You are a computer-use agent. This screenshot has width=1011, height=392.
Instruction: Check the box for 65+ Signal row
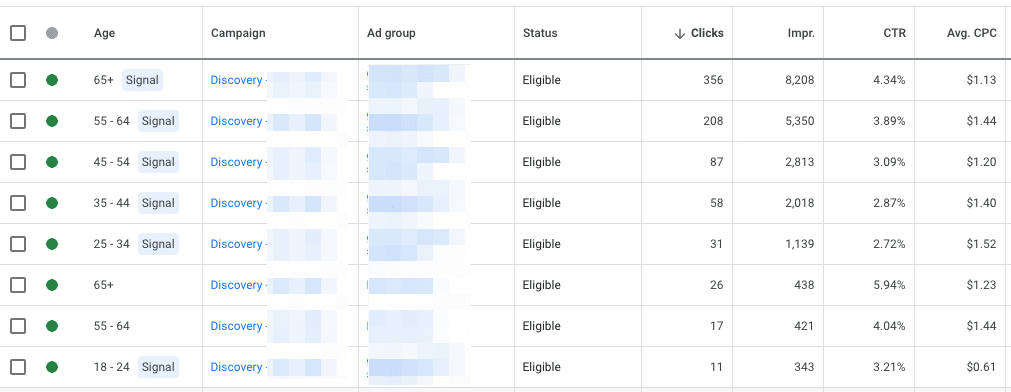18,80
